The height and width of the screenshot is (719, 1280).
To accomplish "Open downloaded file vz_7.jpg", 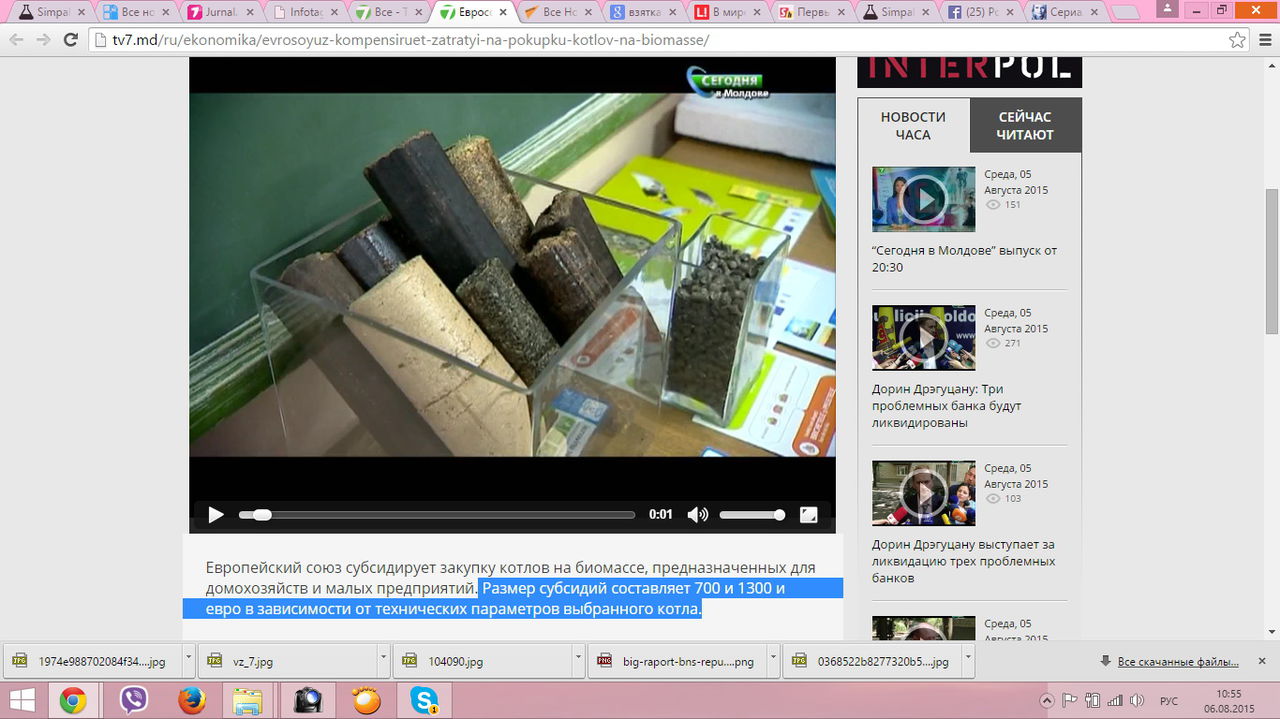I will [x=287, y=661].
